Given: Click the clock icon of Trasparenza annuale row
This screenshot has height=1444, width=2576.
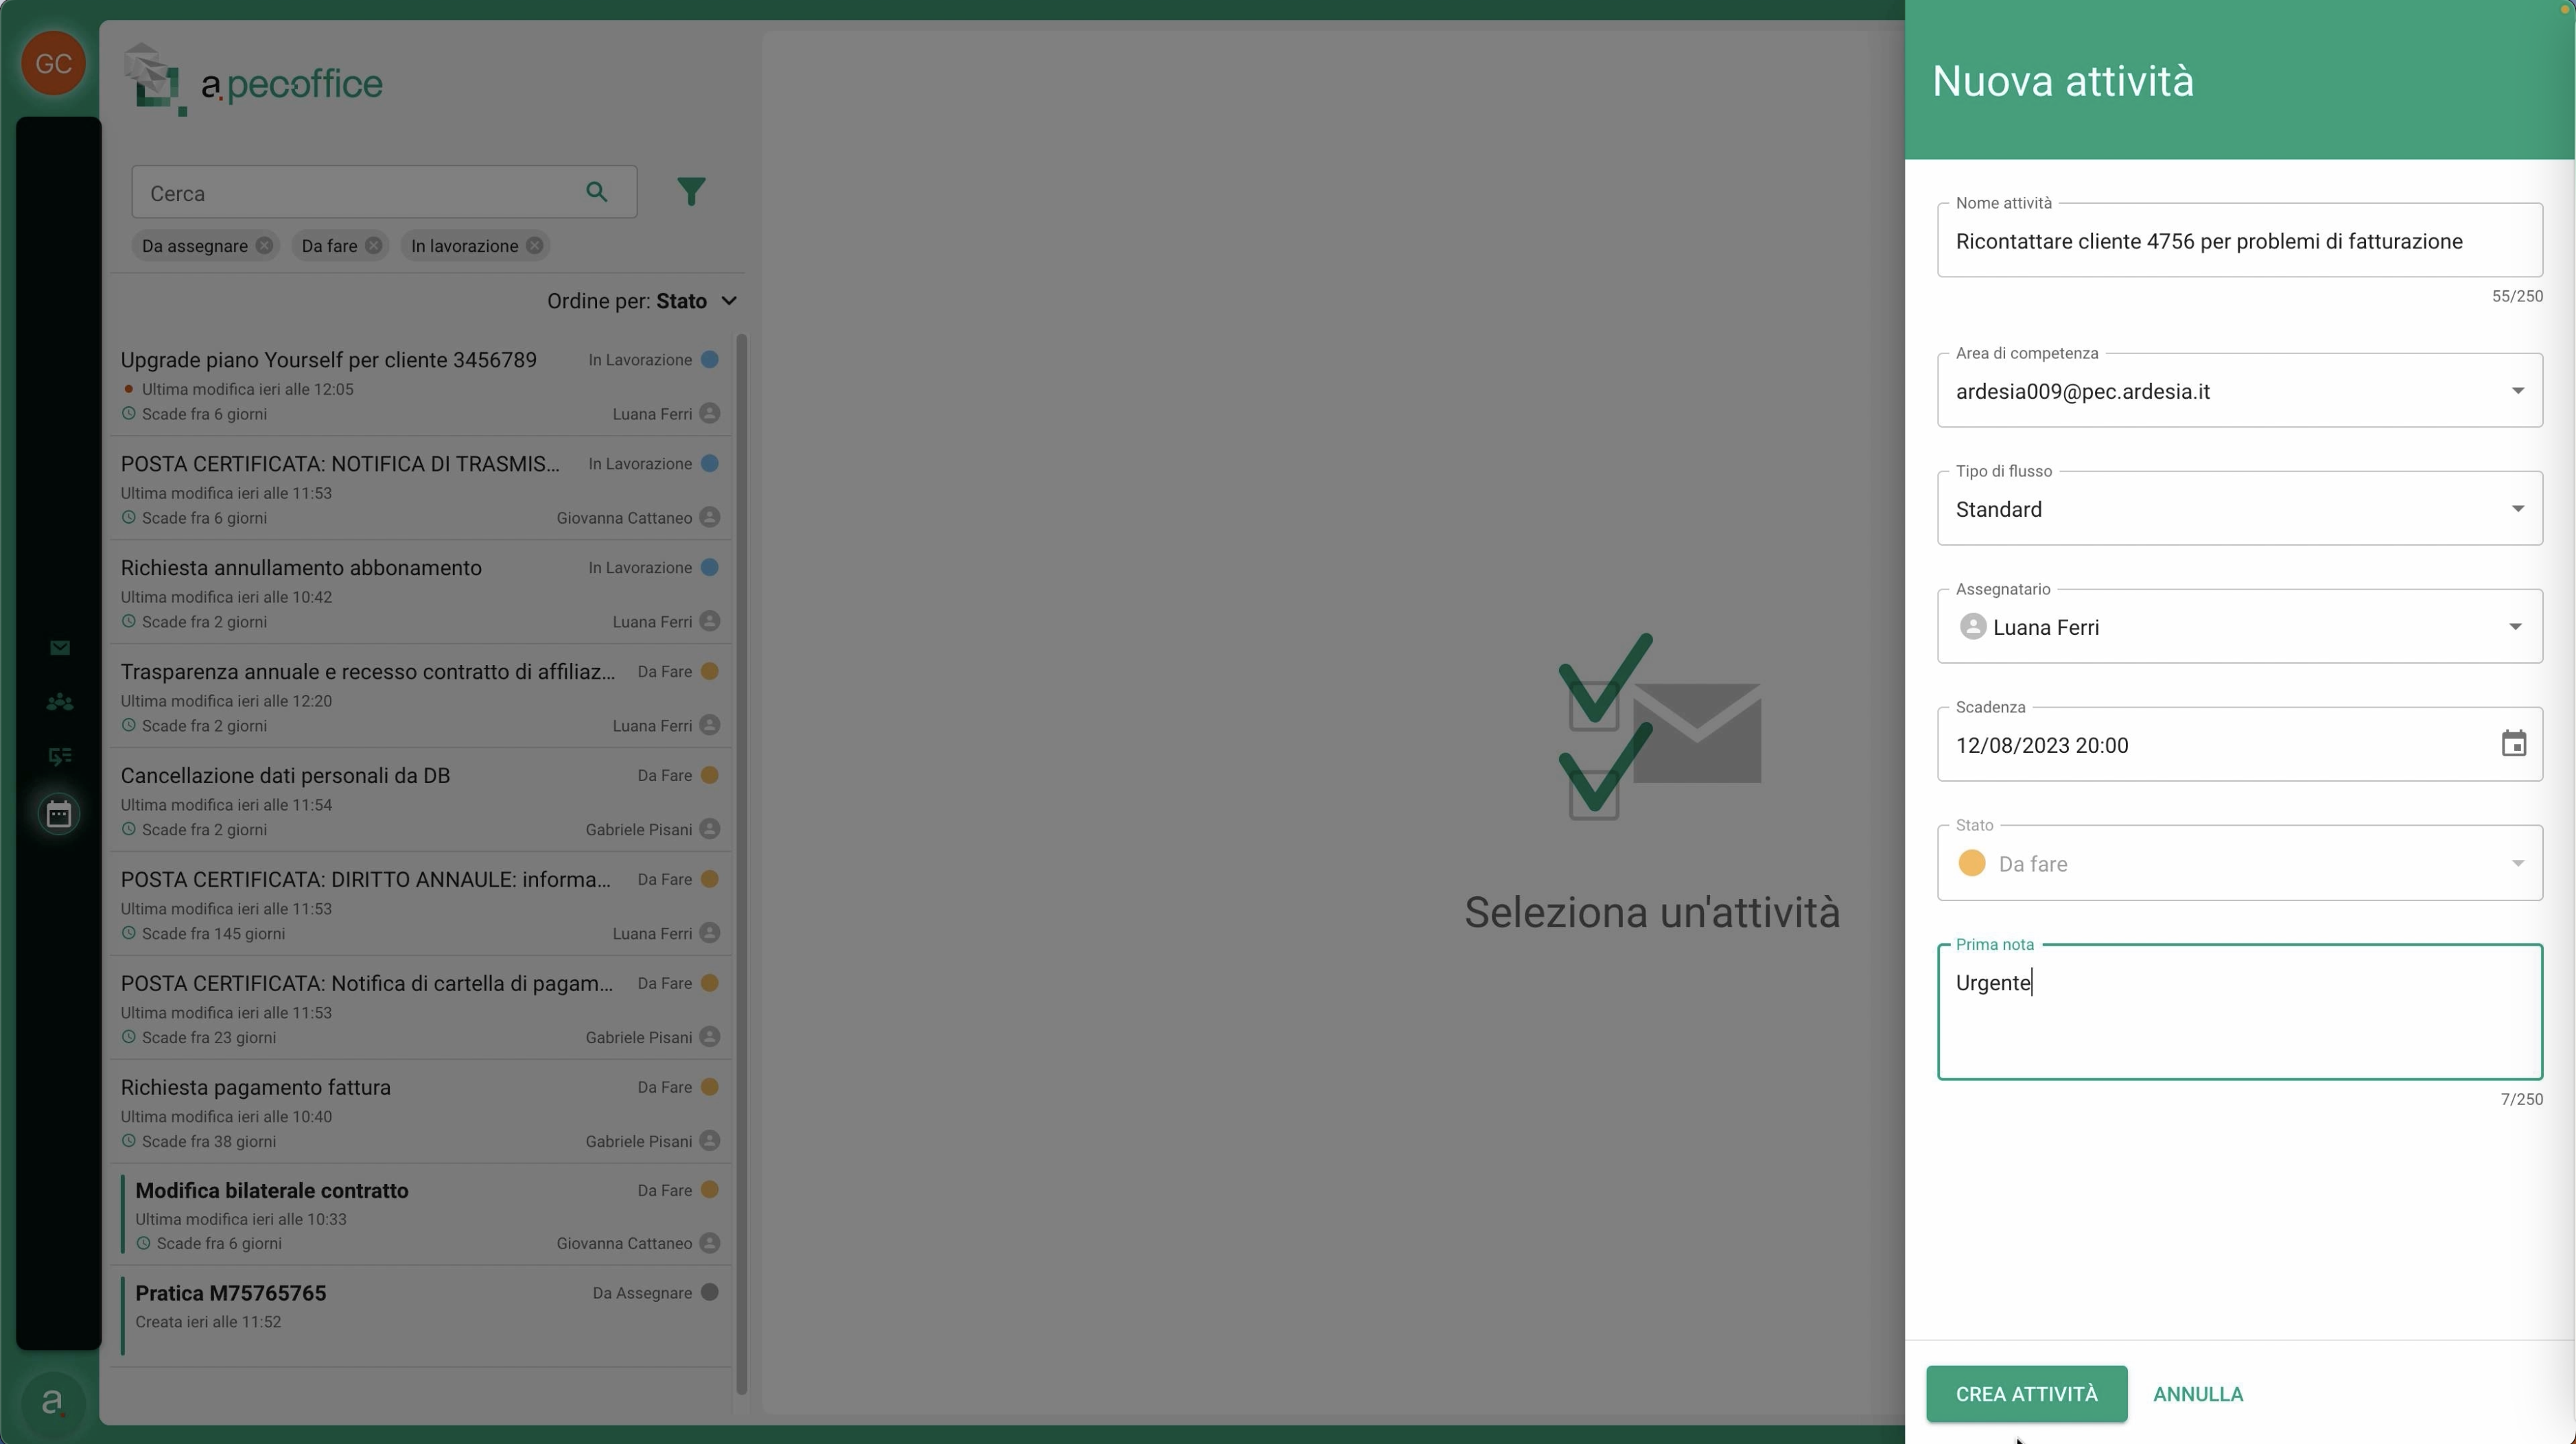Looking at the screenshot, I should click(128, 725).
